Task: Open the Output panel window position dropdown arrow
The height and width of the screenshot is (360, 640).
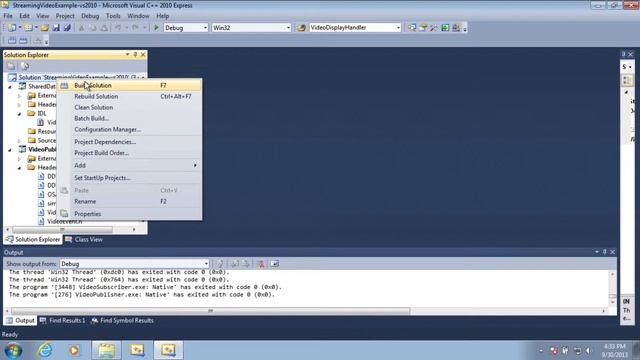Action: click(597, 252)
